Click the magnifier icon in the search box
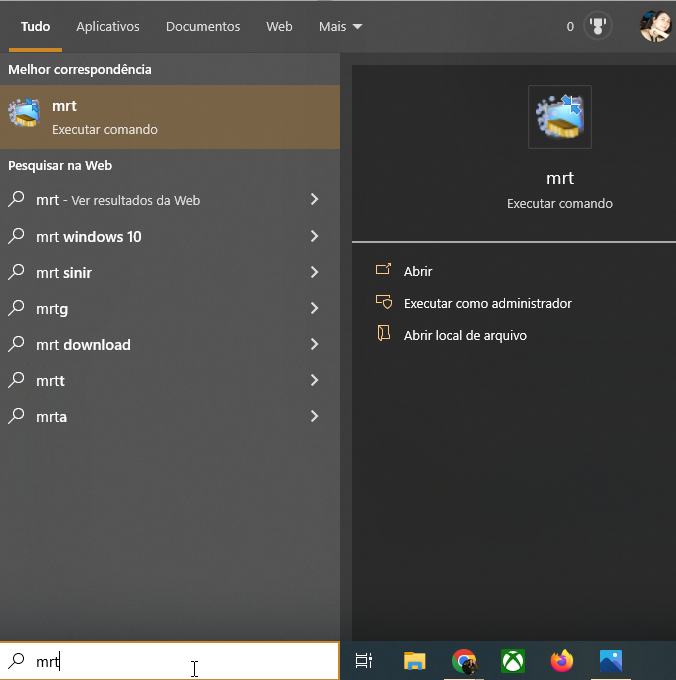 coord(16,660)
